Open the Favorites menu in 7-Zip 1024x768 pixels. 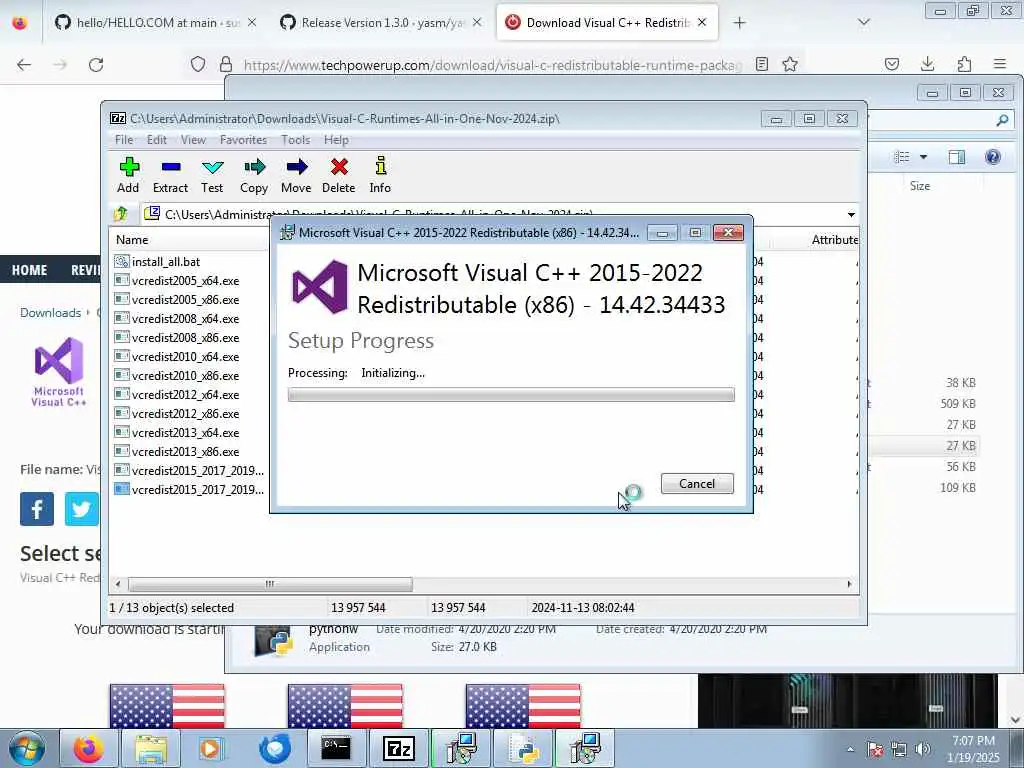(x=244, y=140)
